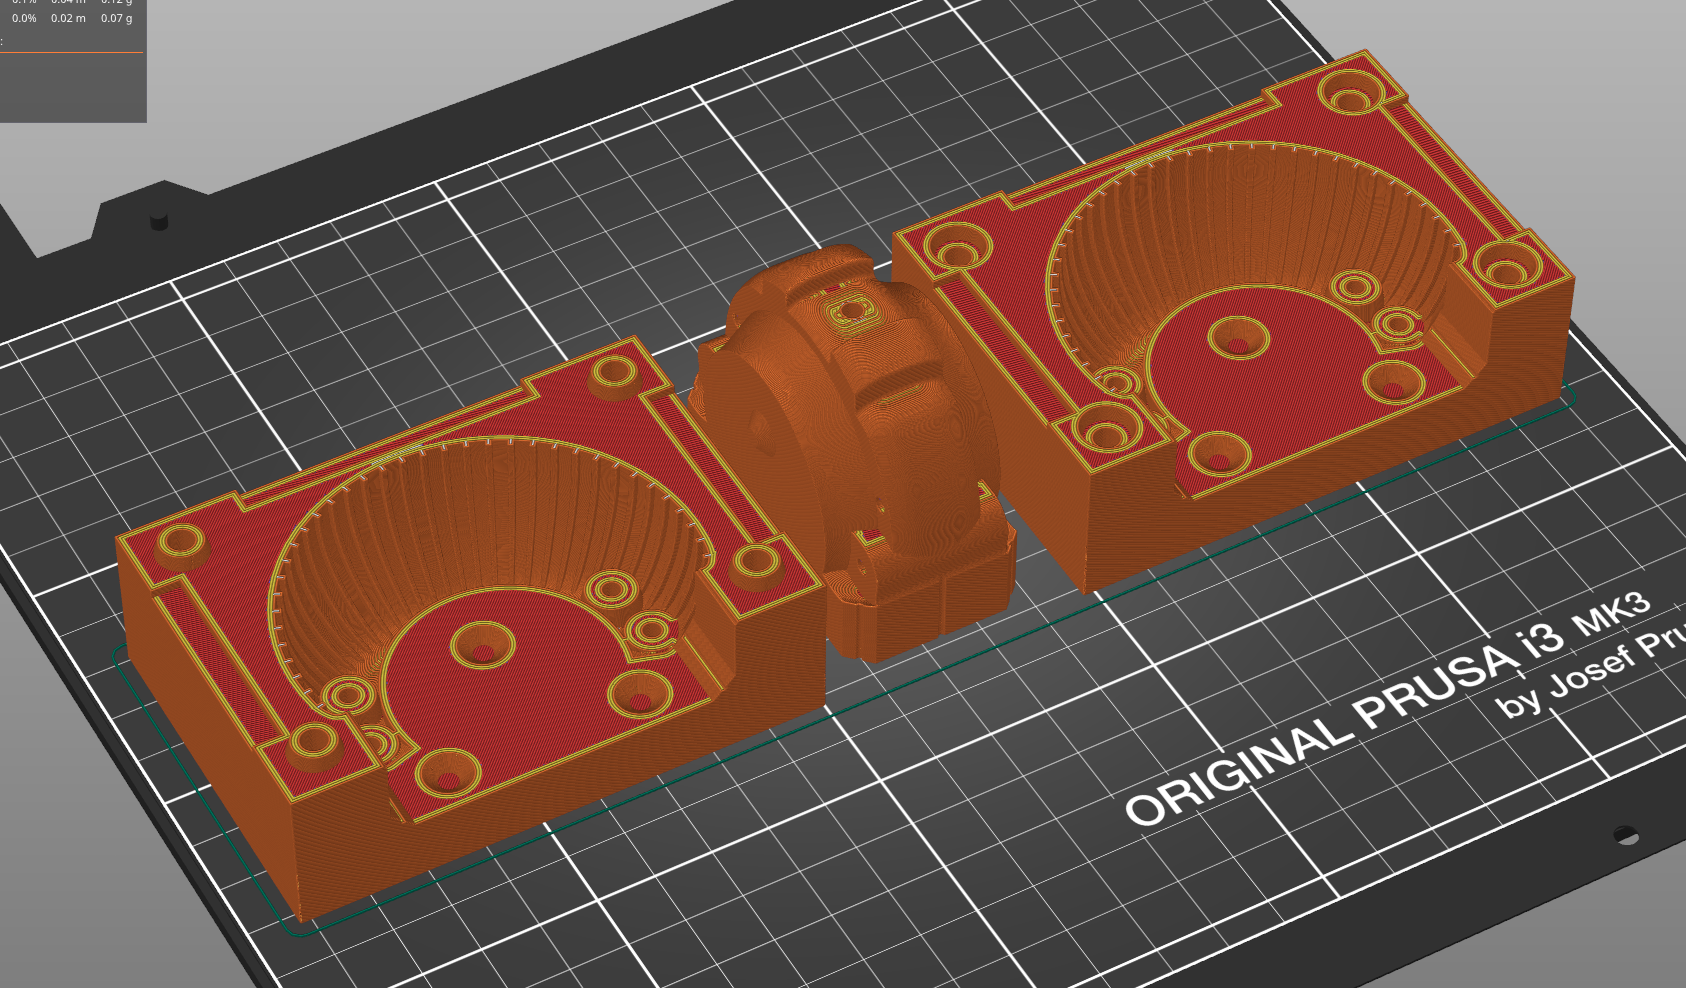Click the 0.07 g filament weight value
The image size is (1686, 988).
click(116, 18)
